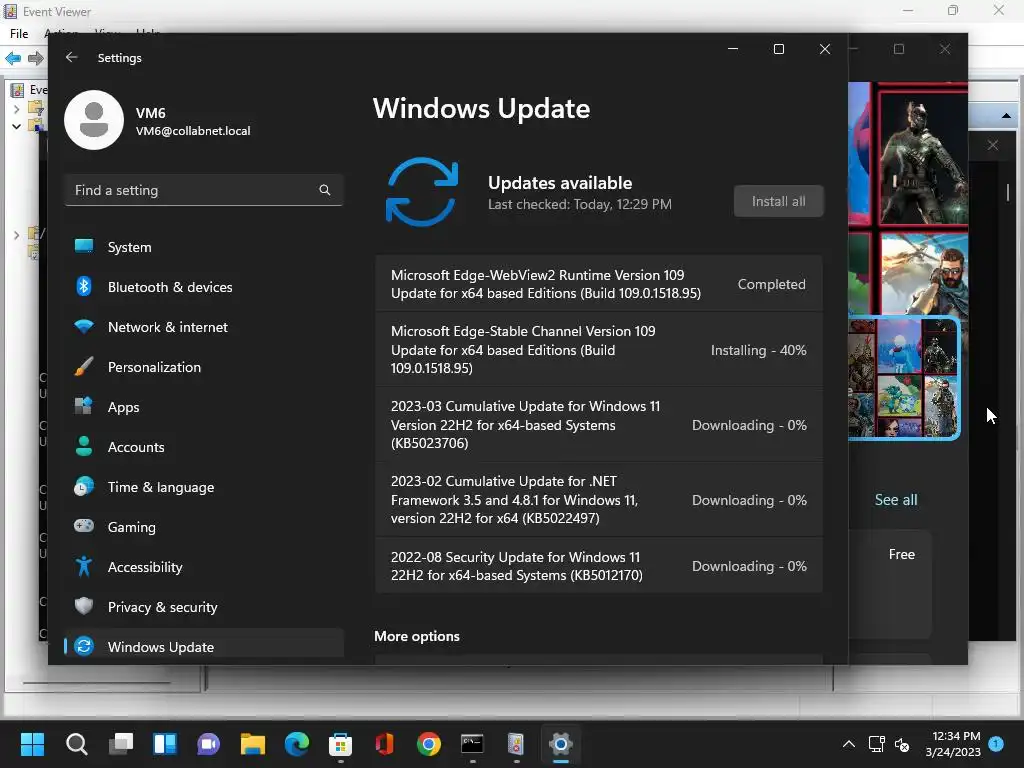Launch Chat app from taskbar
Viewport: 1024px width, 768px height.
pyautogui.click(x=209, y=744)
